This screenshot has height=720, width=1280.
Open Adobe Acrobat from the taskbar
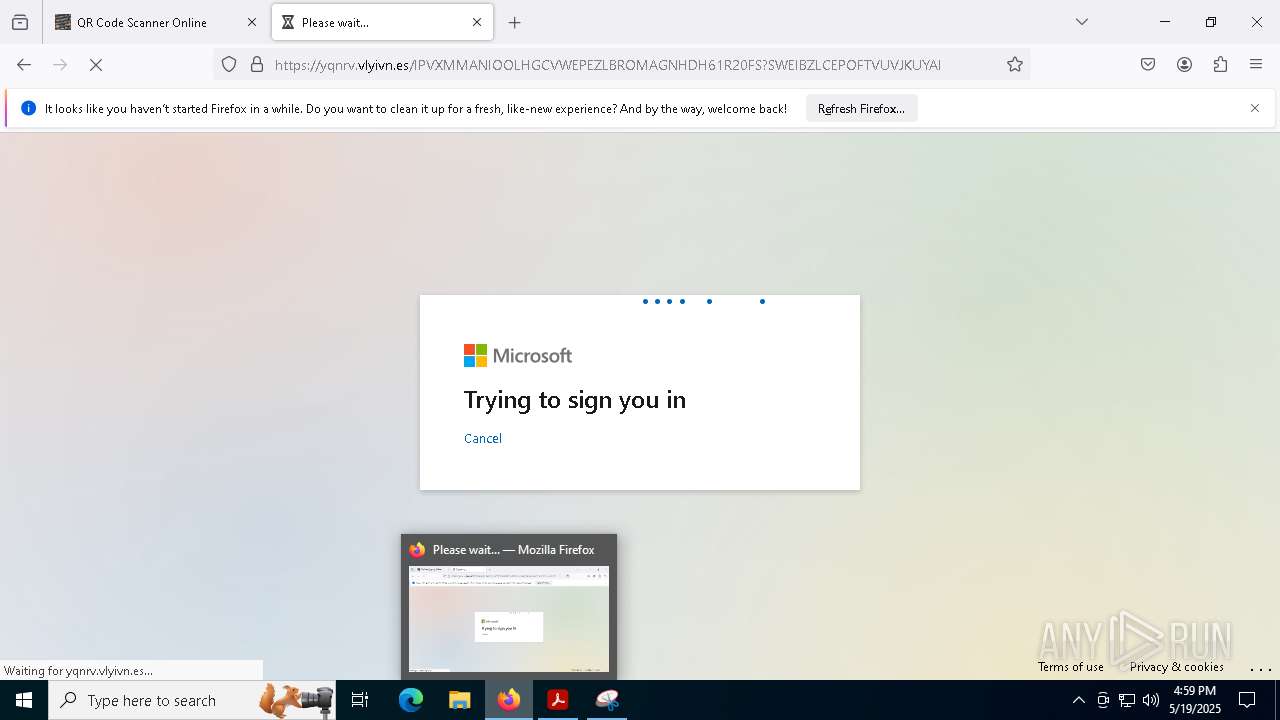click(x=558, y=700)
